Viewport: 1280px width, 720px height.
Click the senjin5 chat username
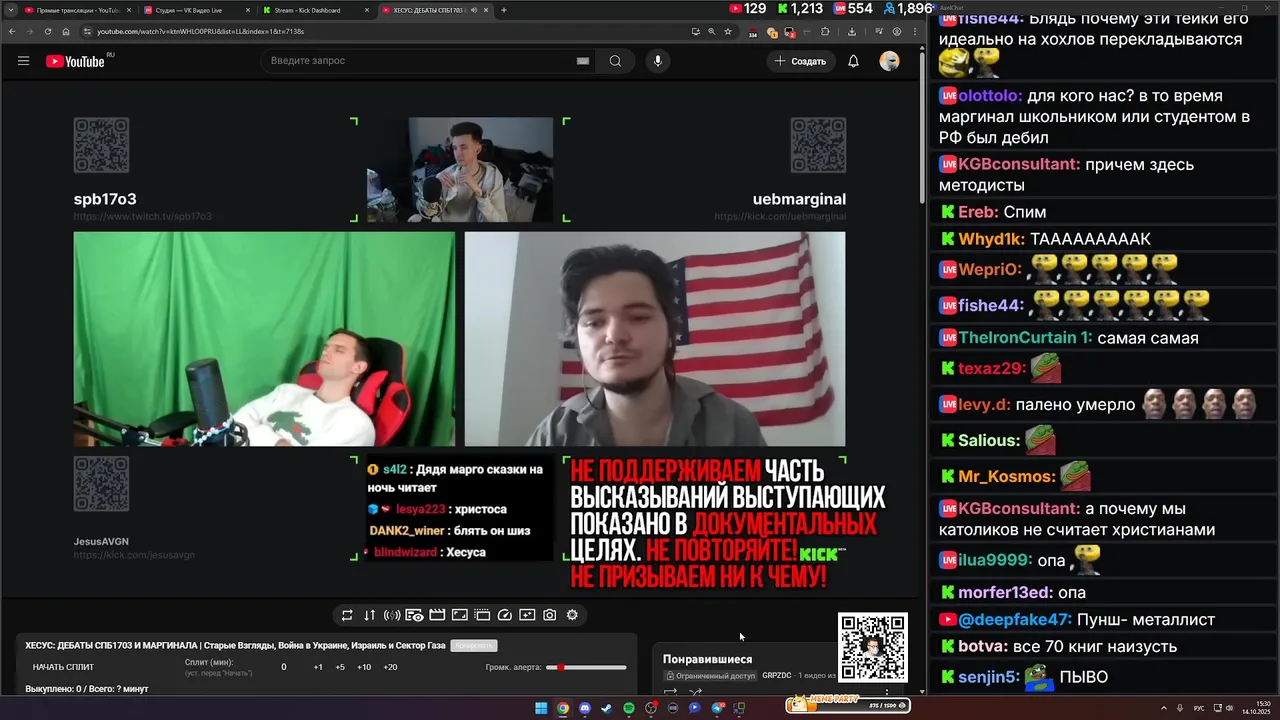(988, 677)
